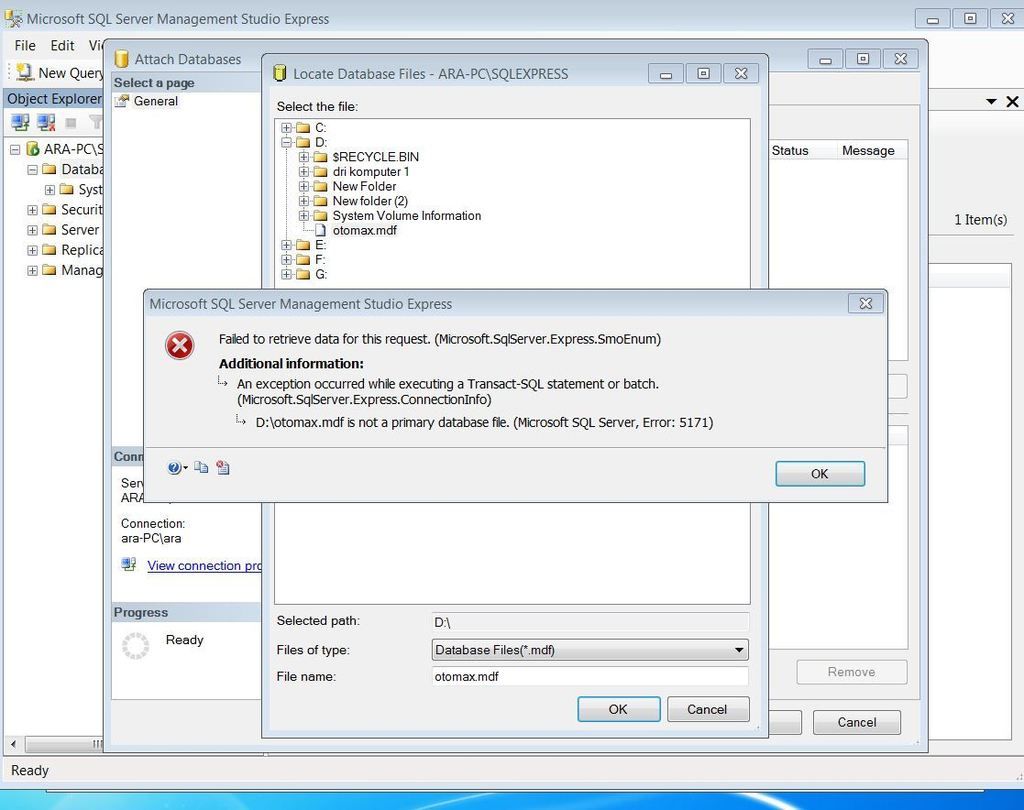Open the 'View connection properties' link

pos(204,566)
